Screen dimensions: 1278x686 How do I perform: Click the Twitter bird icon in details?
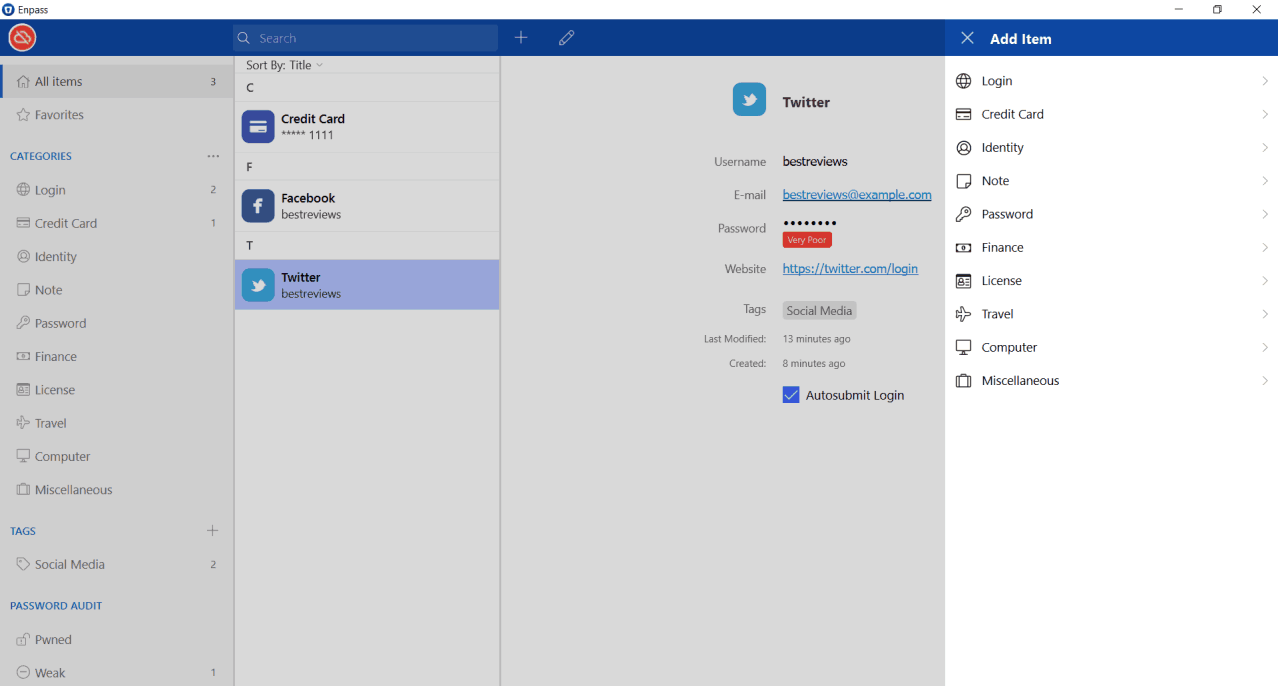[x=749, y=100]
